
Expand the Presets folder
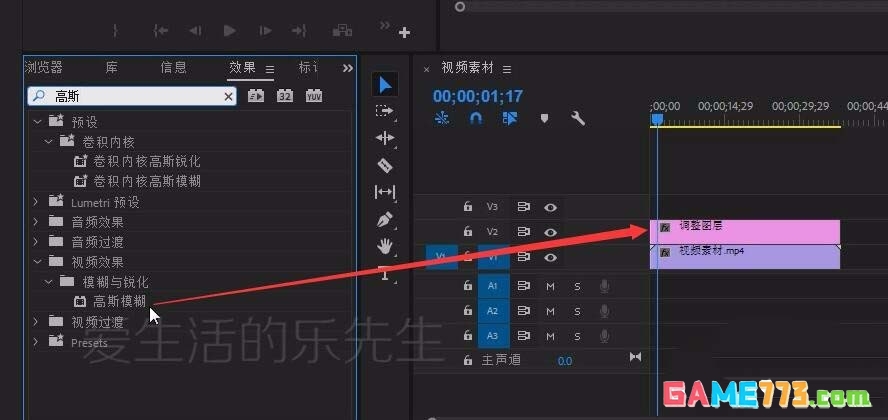coord(36,341)
